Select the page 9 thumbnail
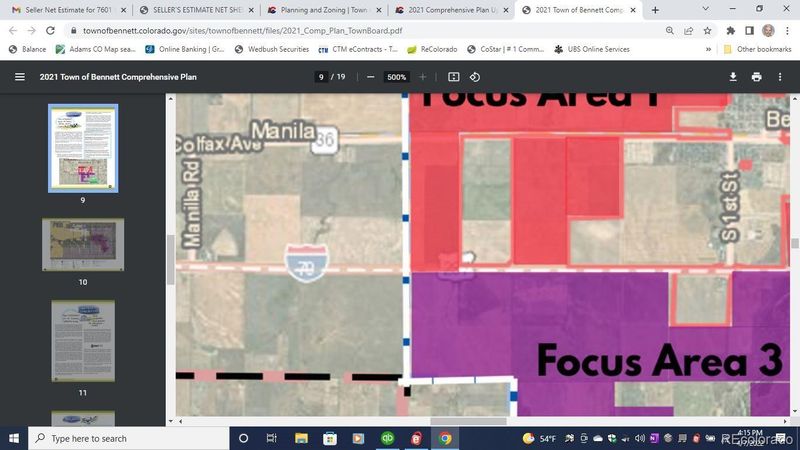 tap(83, 148)
